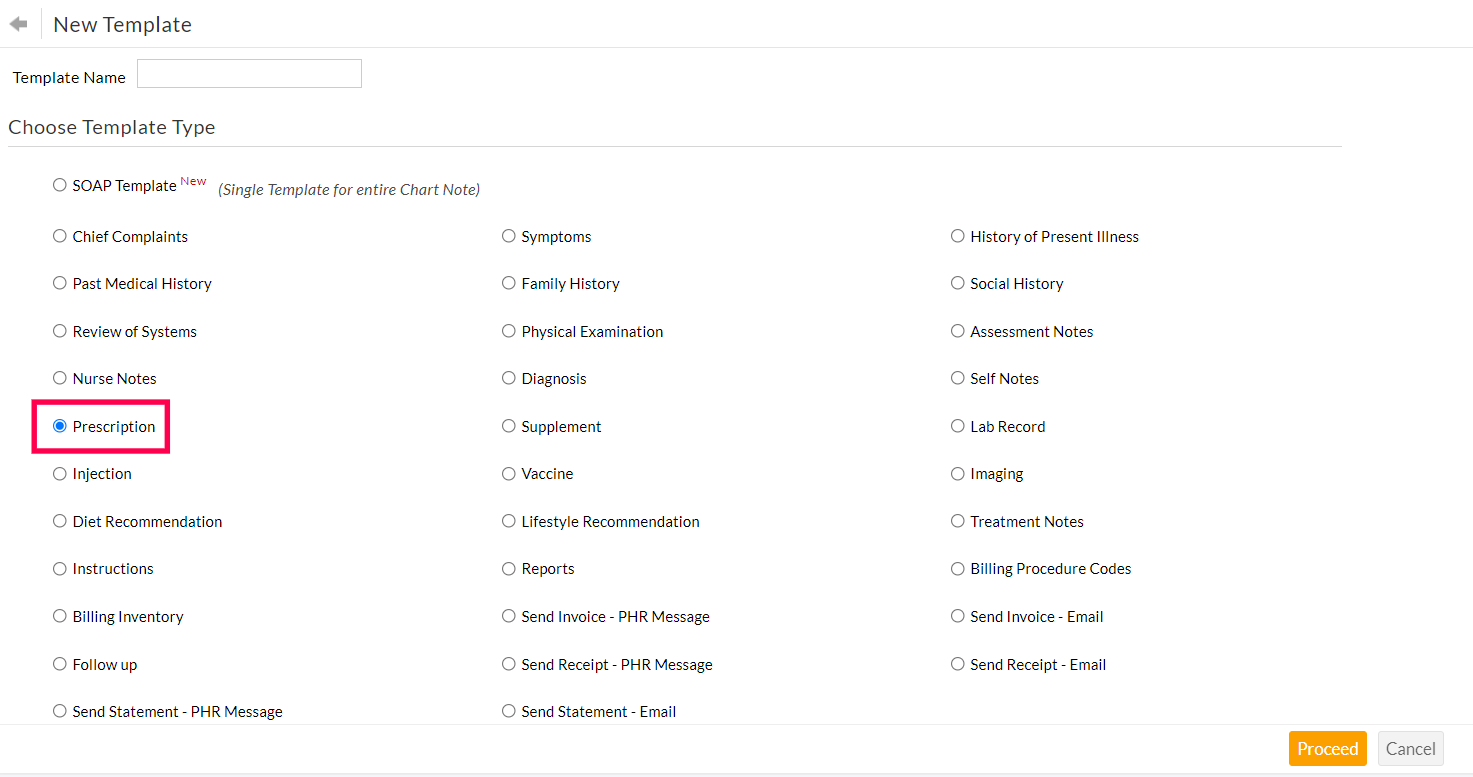Select Physical Examination template type

point(508,331)
